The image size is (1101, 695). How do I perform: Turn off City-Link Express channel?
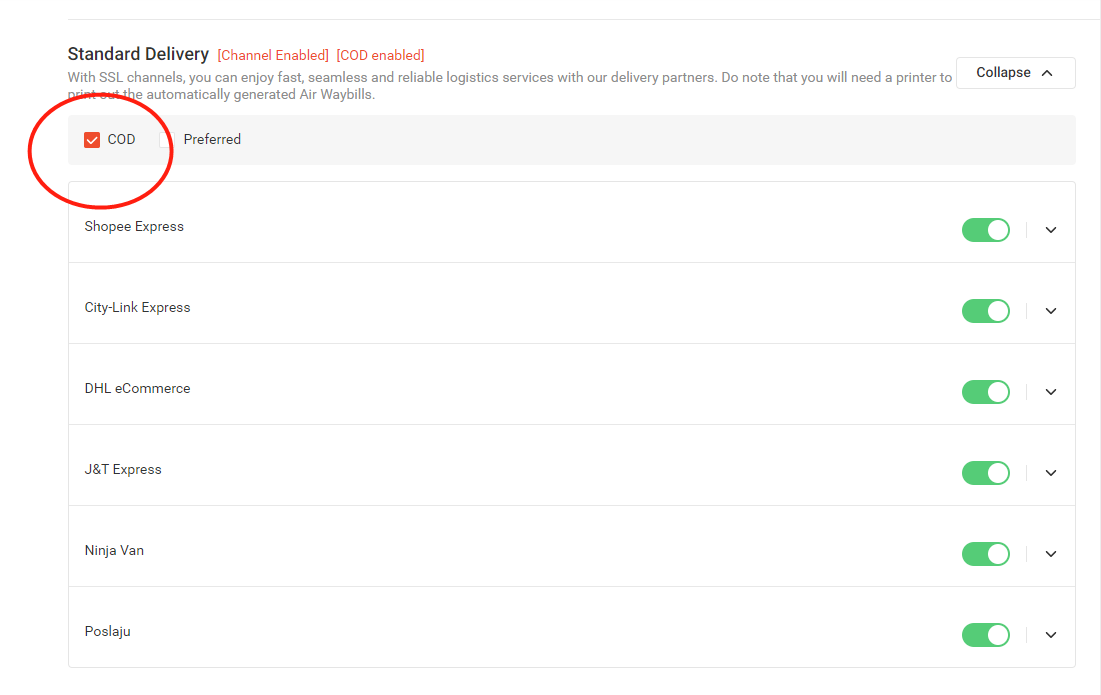[x=986, y=311]
